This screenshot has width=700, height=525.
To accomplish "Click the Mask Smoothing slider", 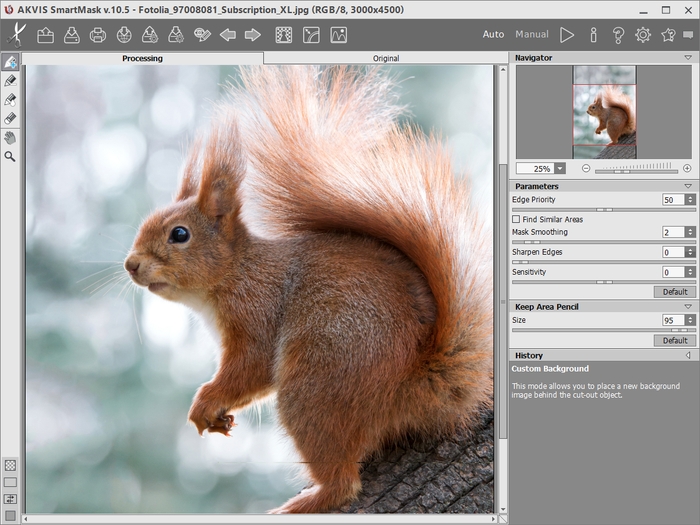I will point(604,242).
